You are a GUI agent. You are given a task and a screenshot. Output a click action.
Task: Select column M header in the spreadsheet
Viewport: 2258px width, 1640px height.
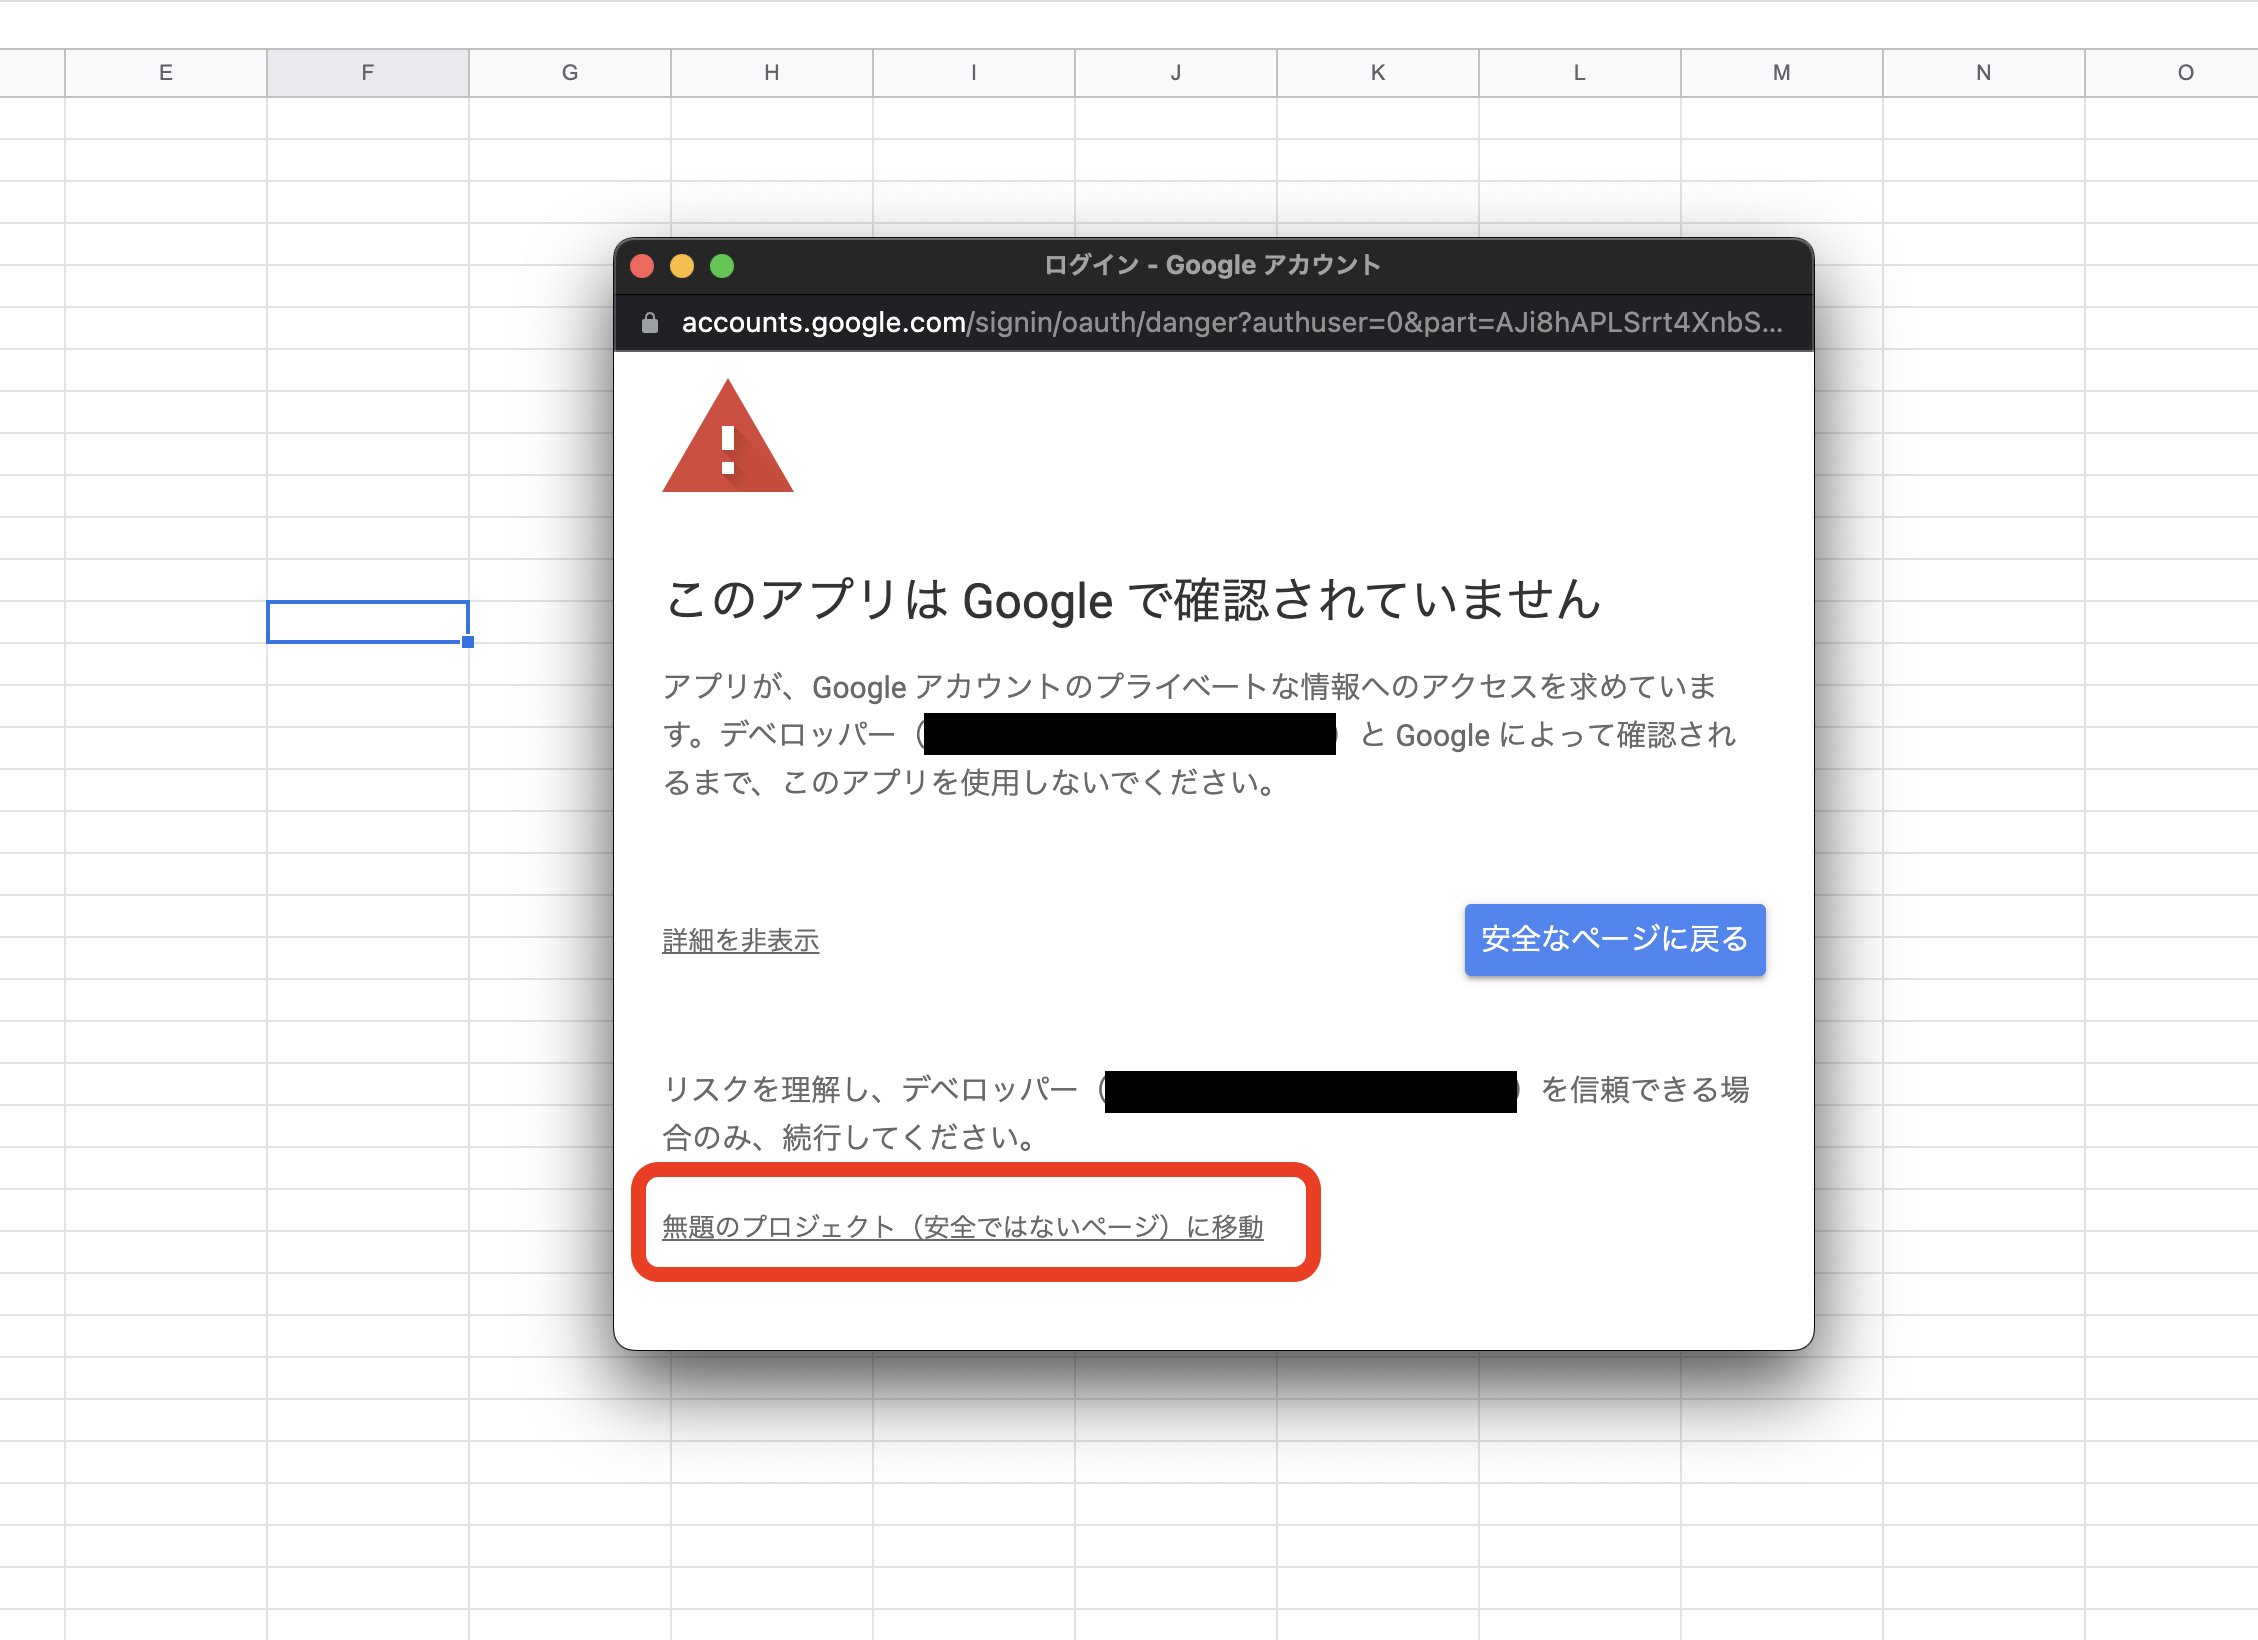(x=1782, y=73)
